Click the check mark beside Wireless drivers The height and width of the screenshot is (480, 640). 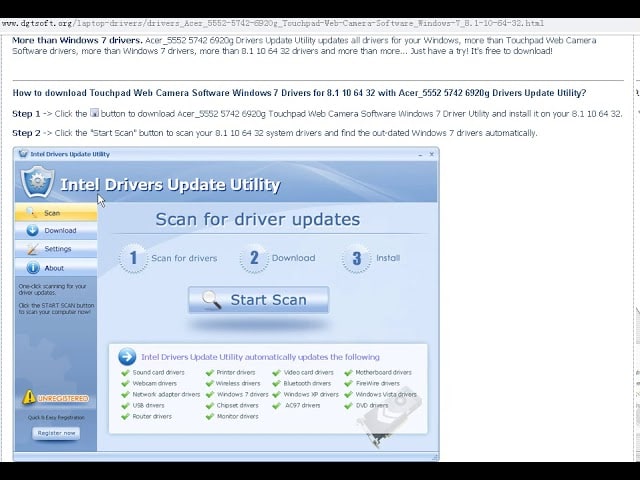tap(210, 383)
